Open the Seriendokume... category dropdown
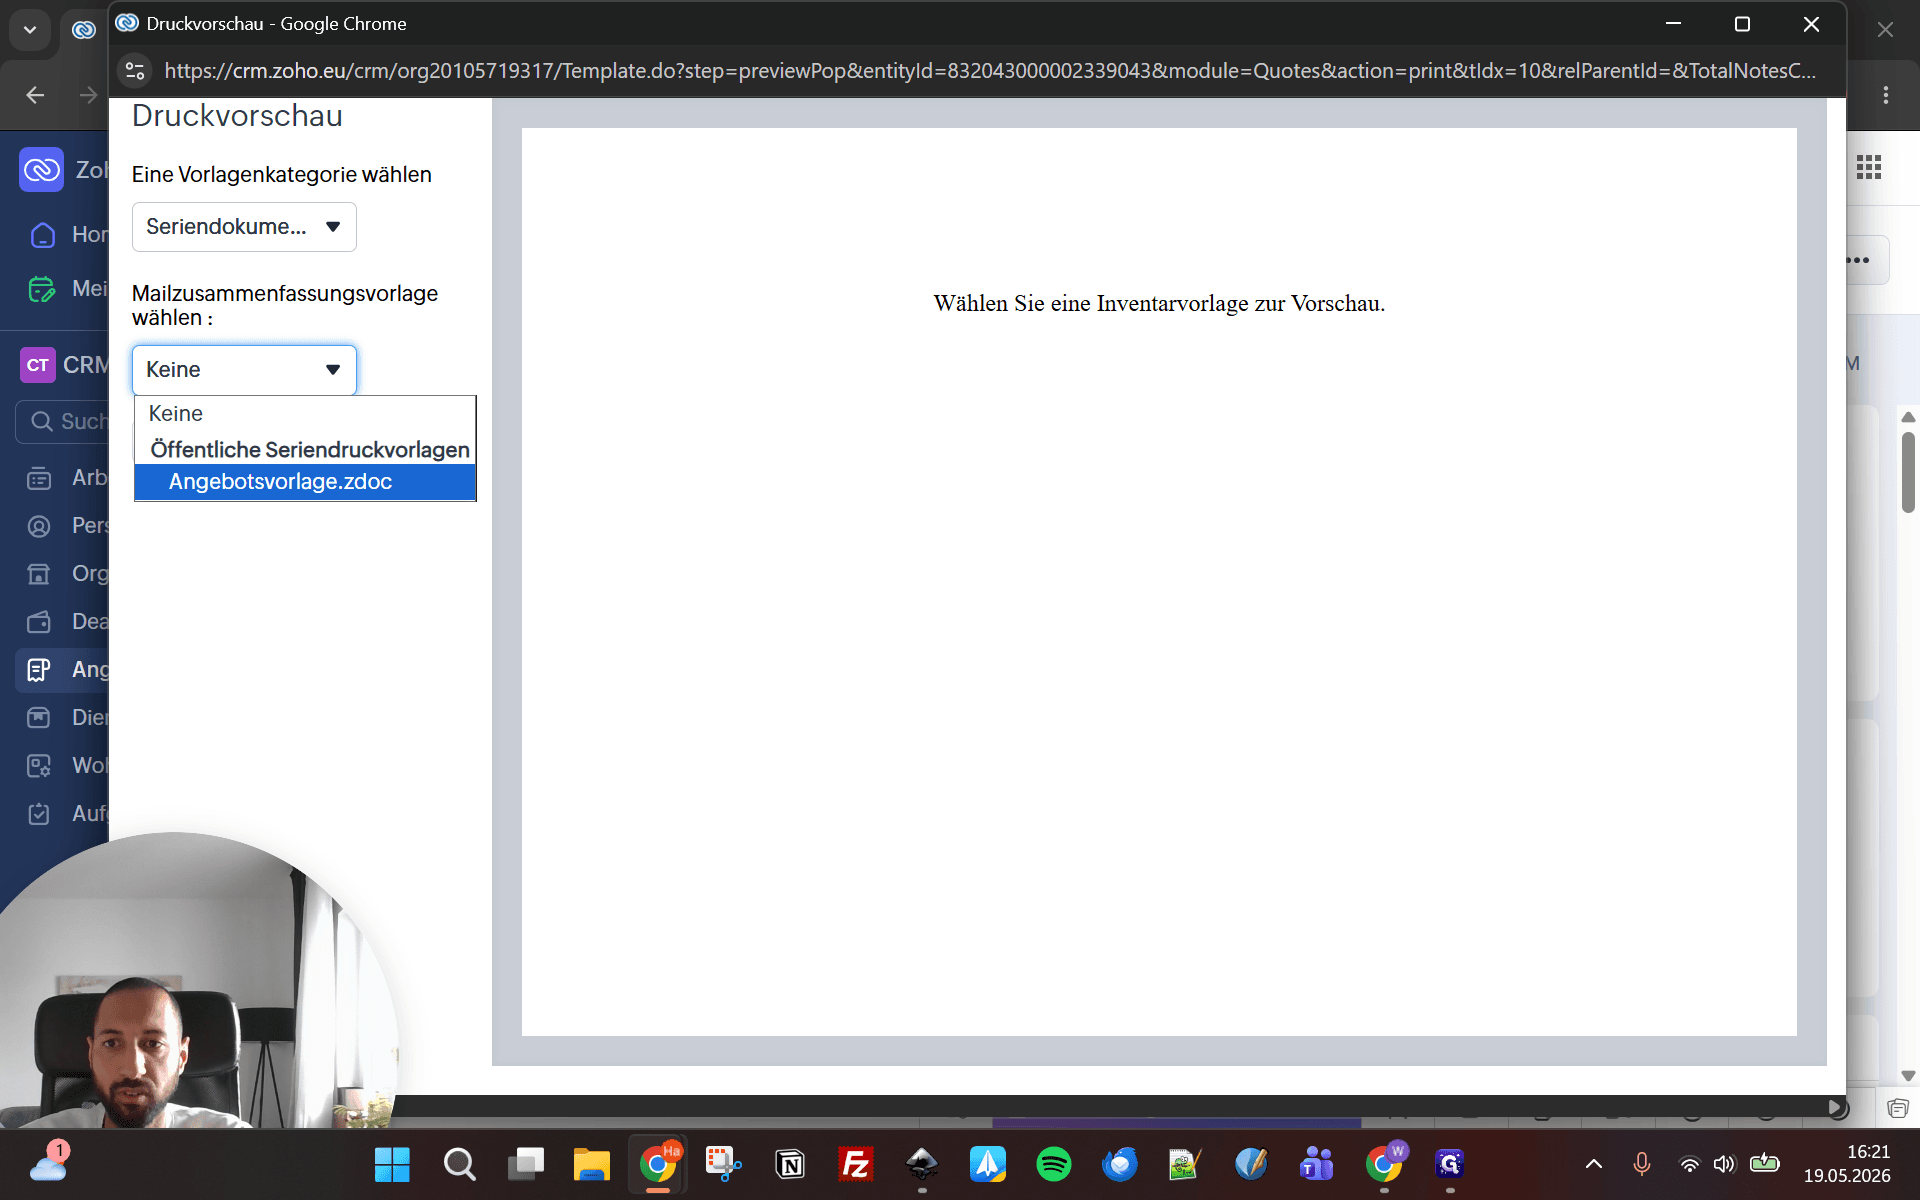This screenshot has width=1920, height=1200. pos(244,227)
